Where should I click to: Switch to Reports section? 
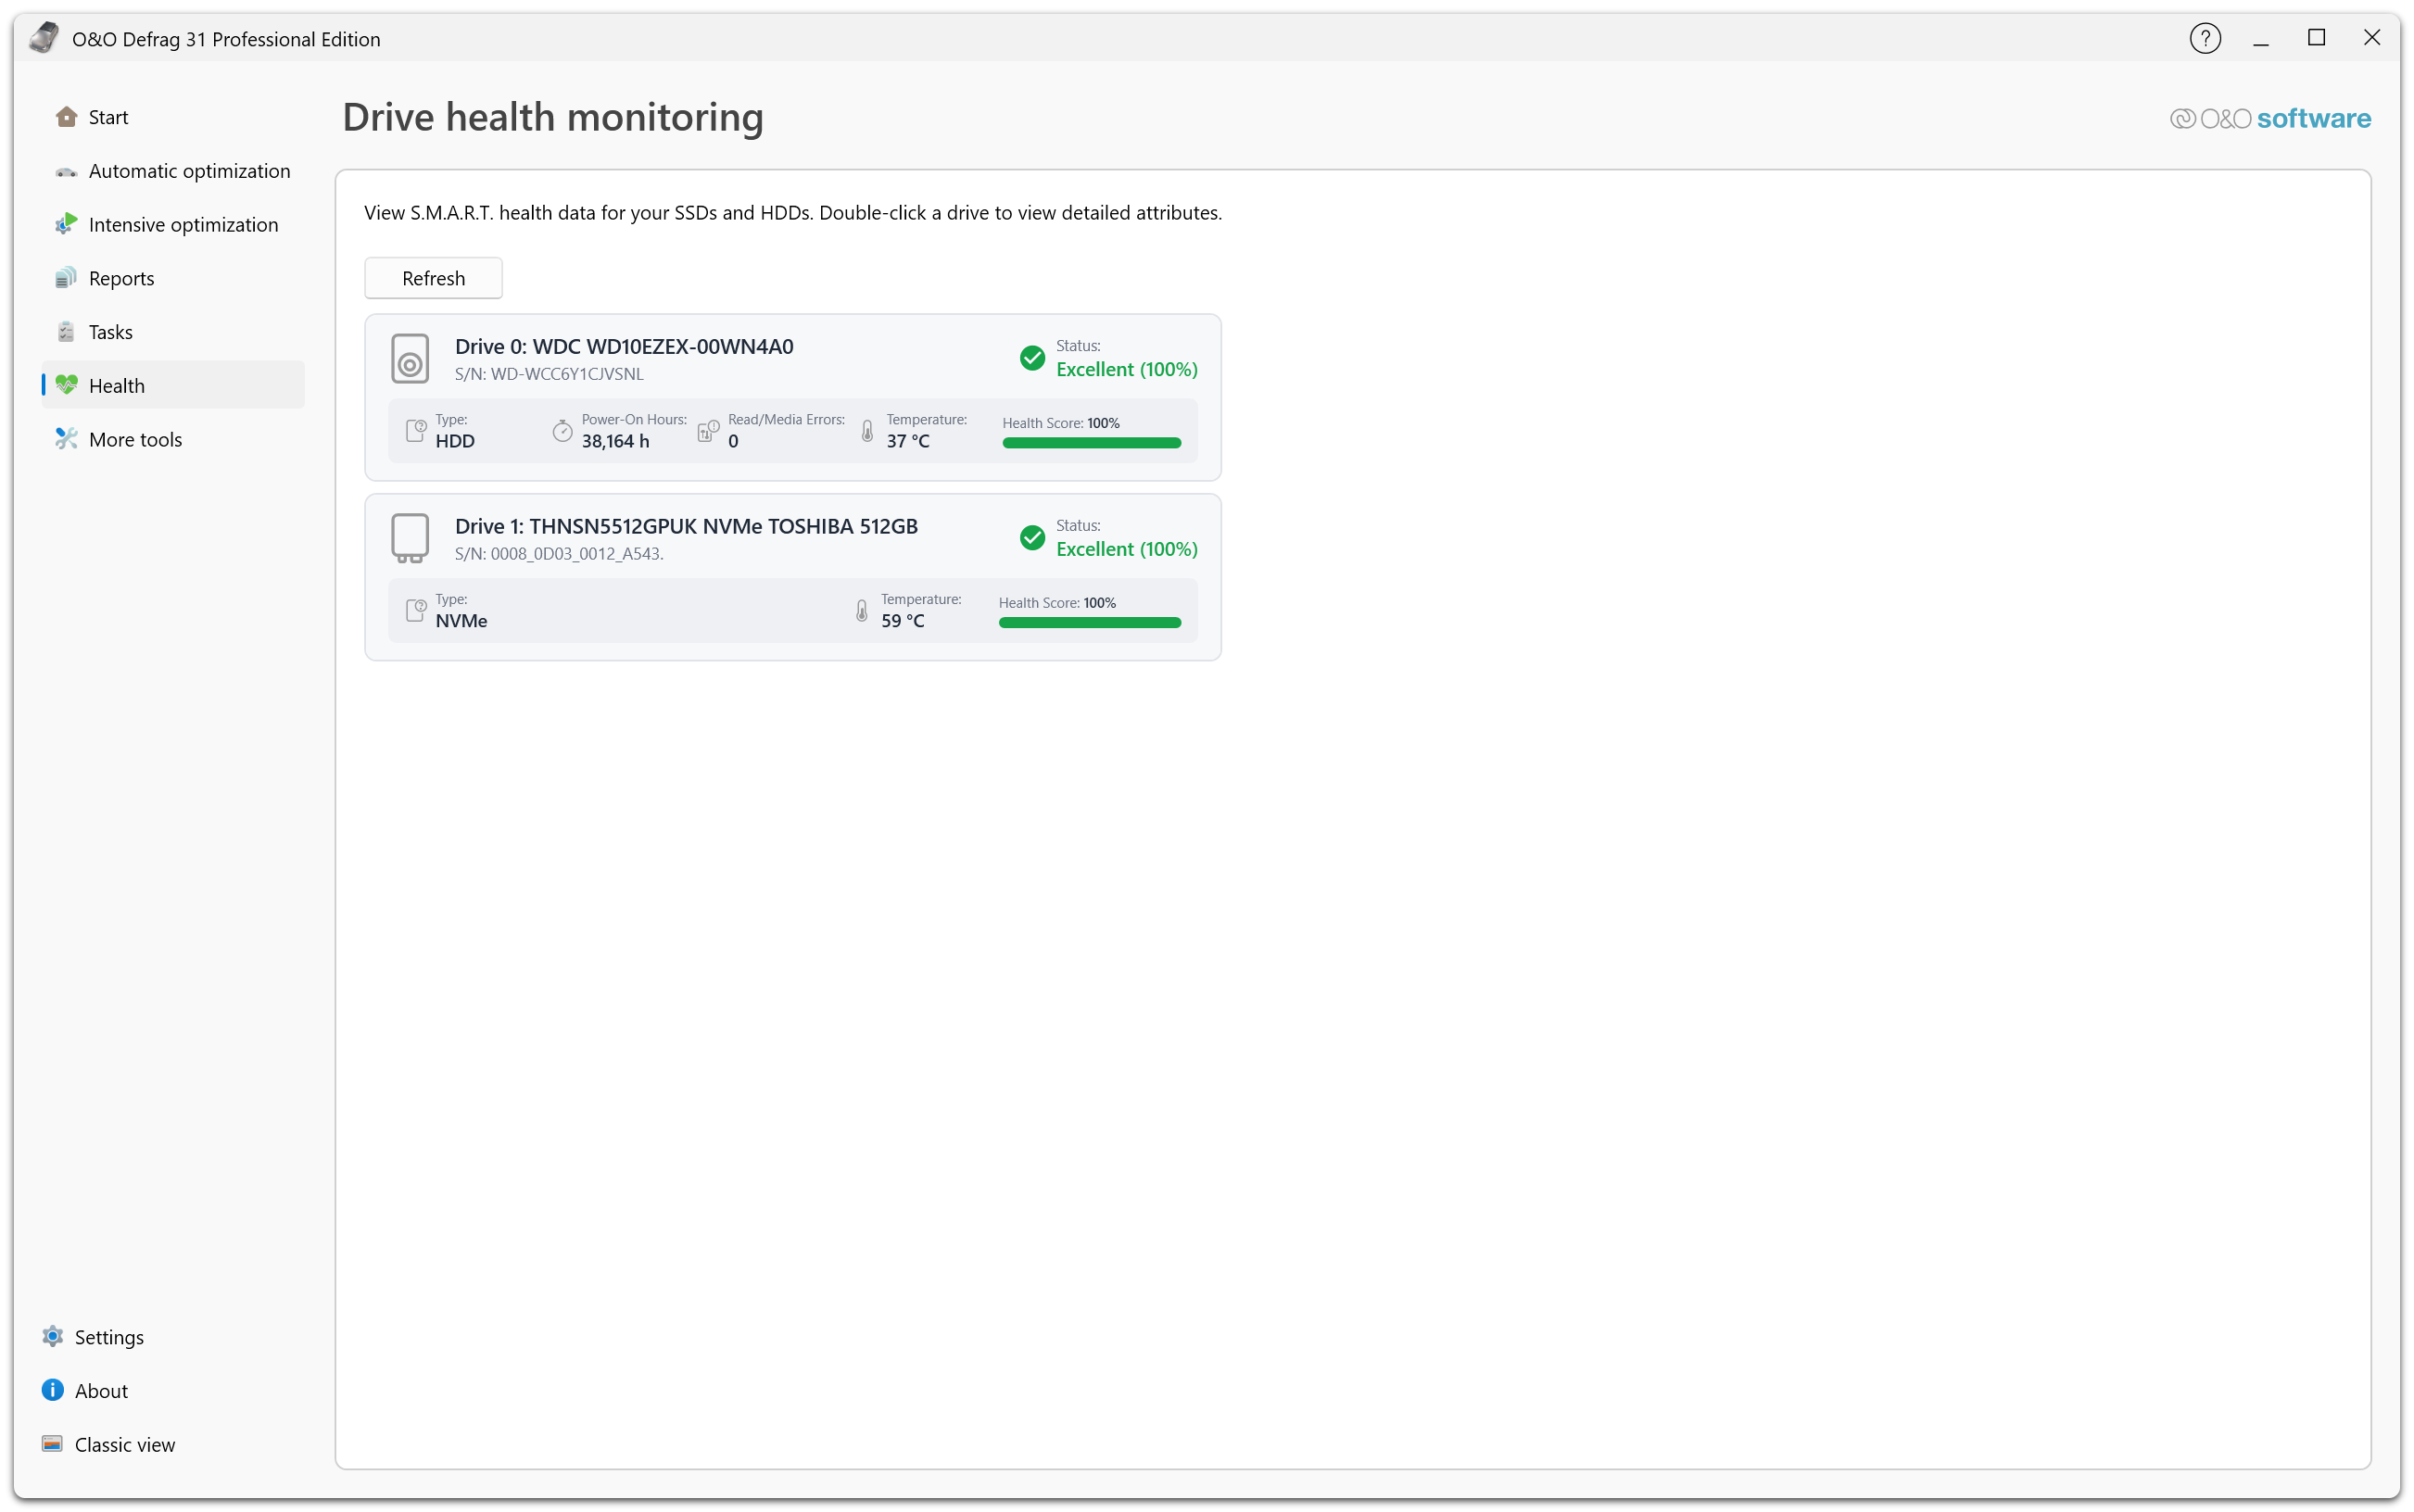pos(121,278)
